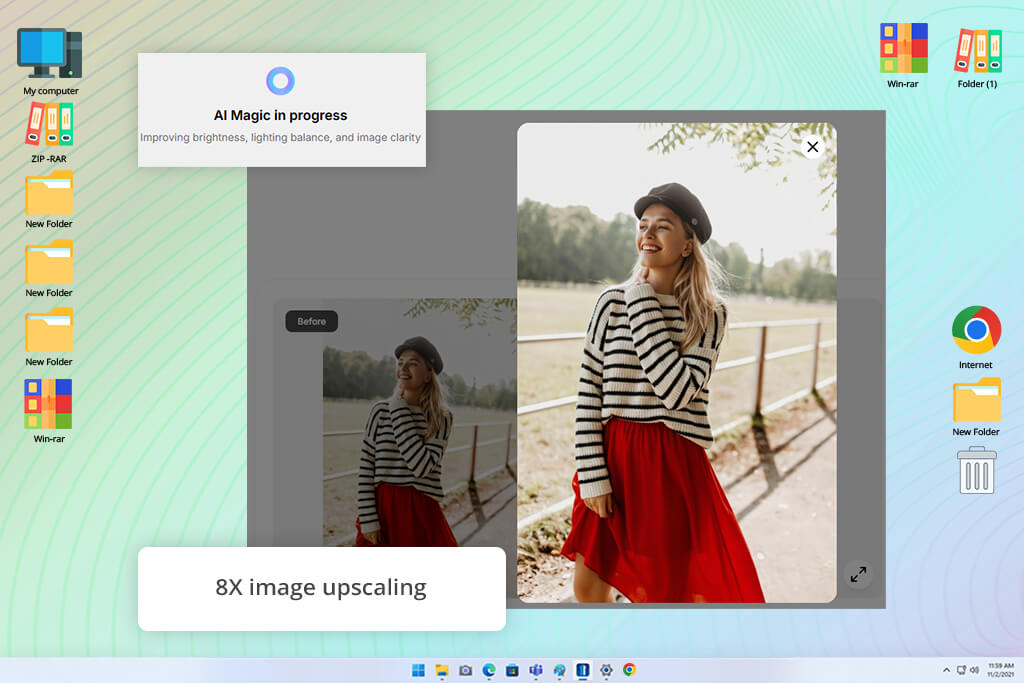Viewport: 1024px width, 683px height.
Task: Open the Windows Start menu
Action: (x=418, y=670)
